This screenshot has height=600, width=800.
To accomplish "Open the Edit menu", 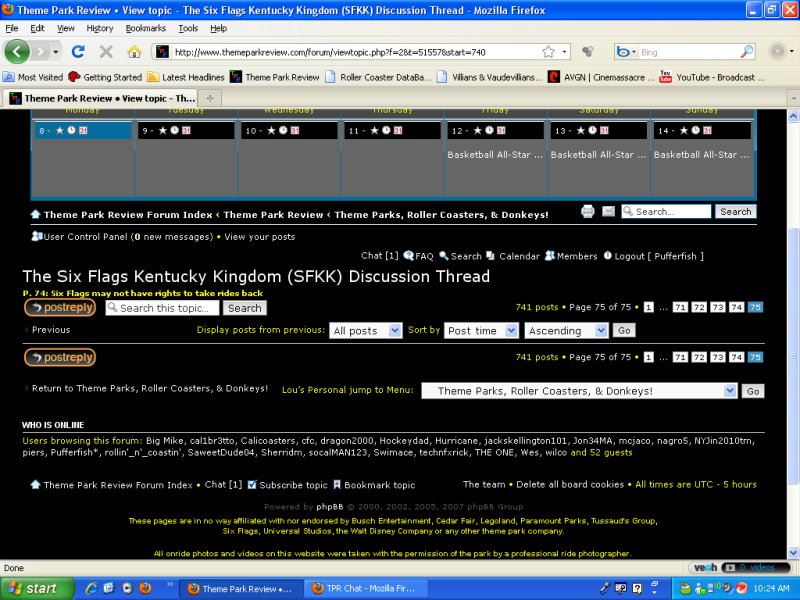I will click(x=37, y=28).
